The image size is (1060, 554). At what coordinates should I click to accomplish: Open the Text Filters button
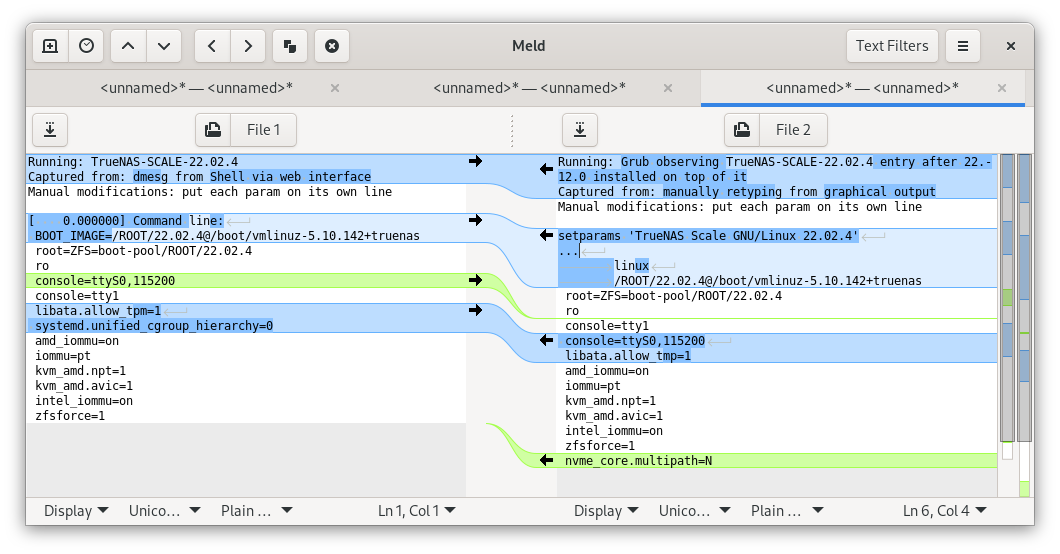click(892, 46)
